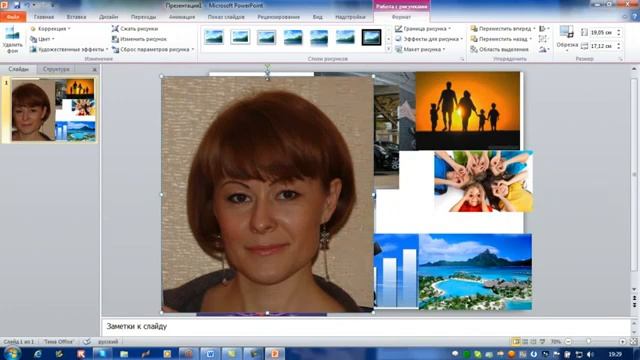Image resolution: width=640 pixels, height=360 pixels.
Task: Select the fourth picture style thumbnail
Action: [293, 37]
